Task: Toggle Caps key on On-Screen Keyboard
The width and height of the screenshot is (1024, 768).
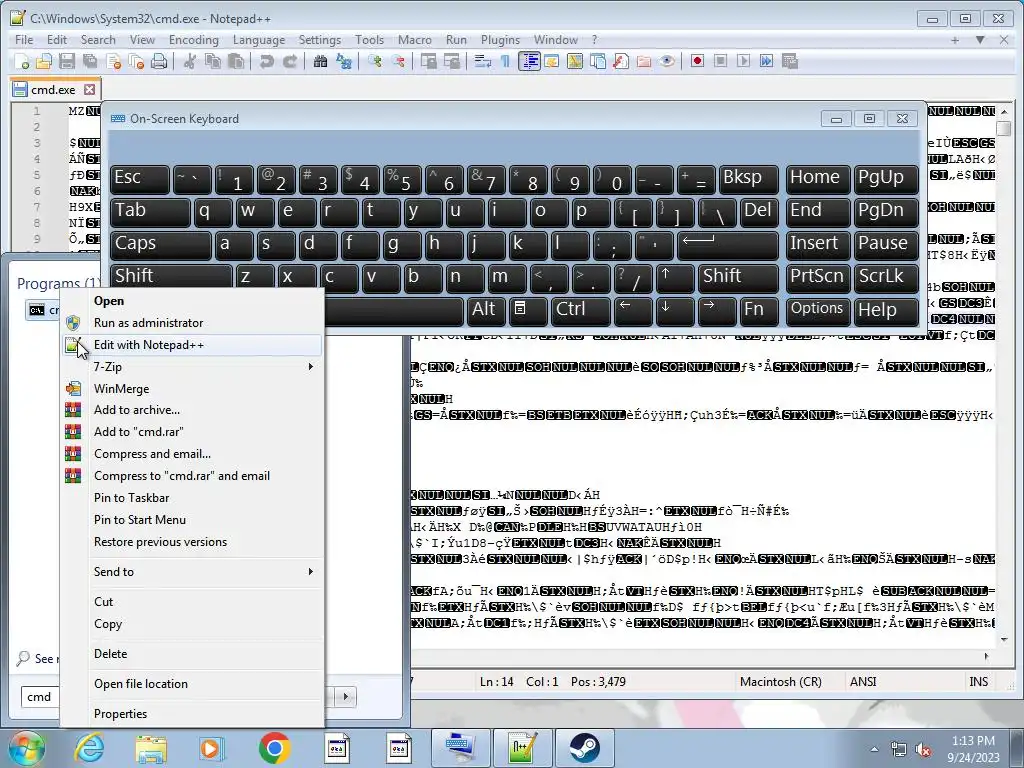Action: (160, 245)
